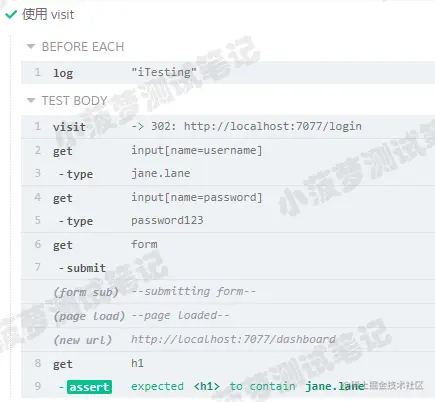Select the log "iTesting" command row
The height and width of the screenshot is (402, 435).
[x=228, y=72]
